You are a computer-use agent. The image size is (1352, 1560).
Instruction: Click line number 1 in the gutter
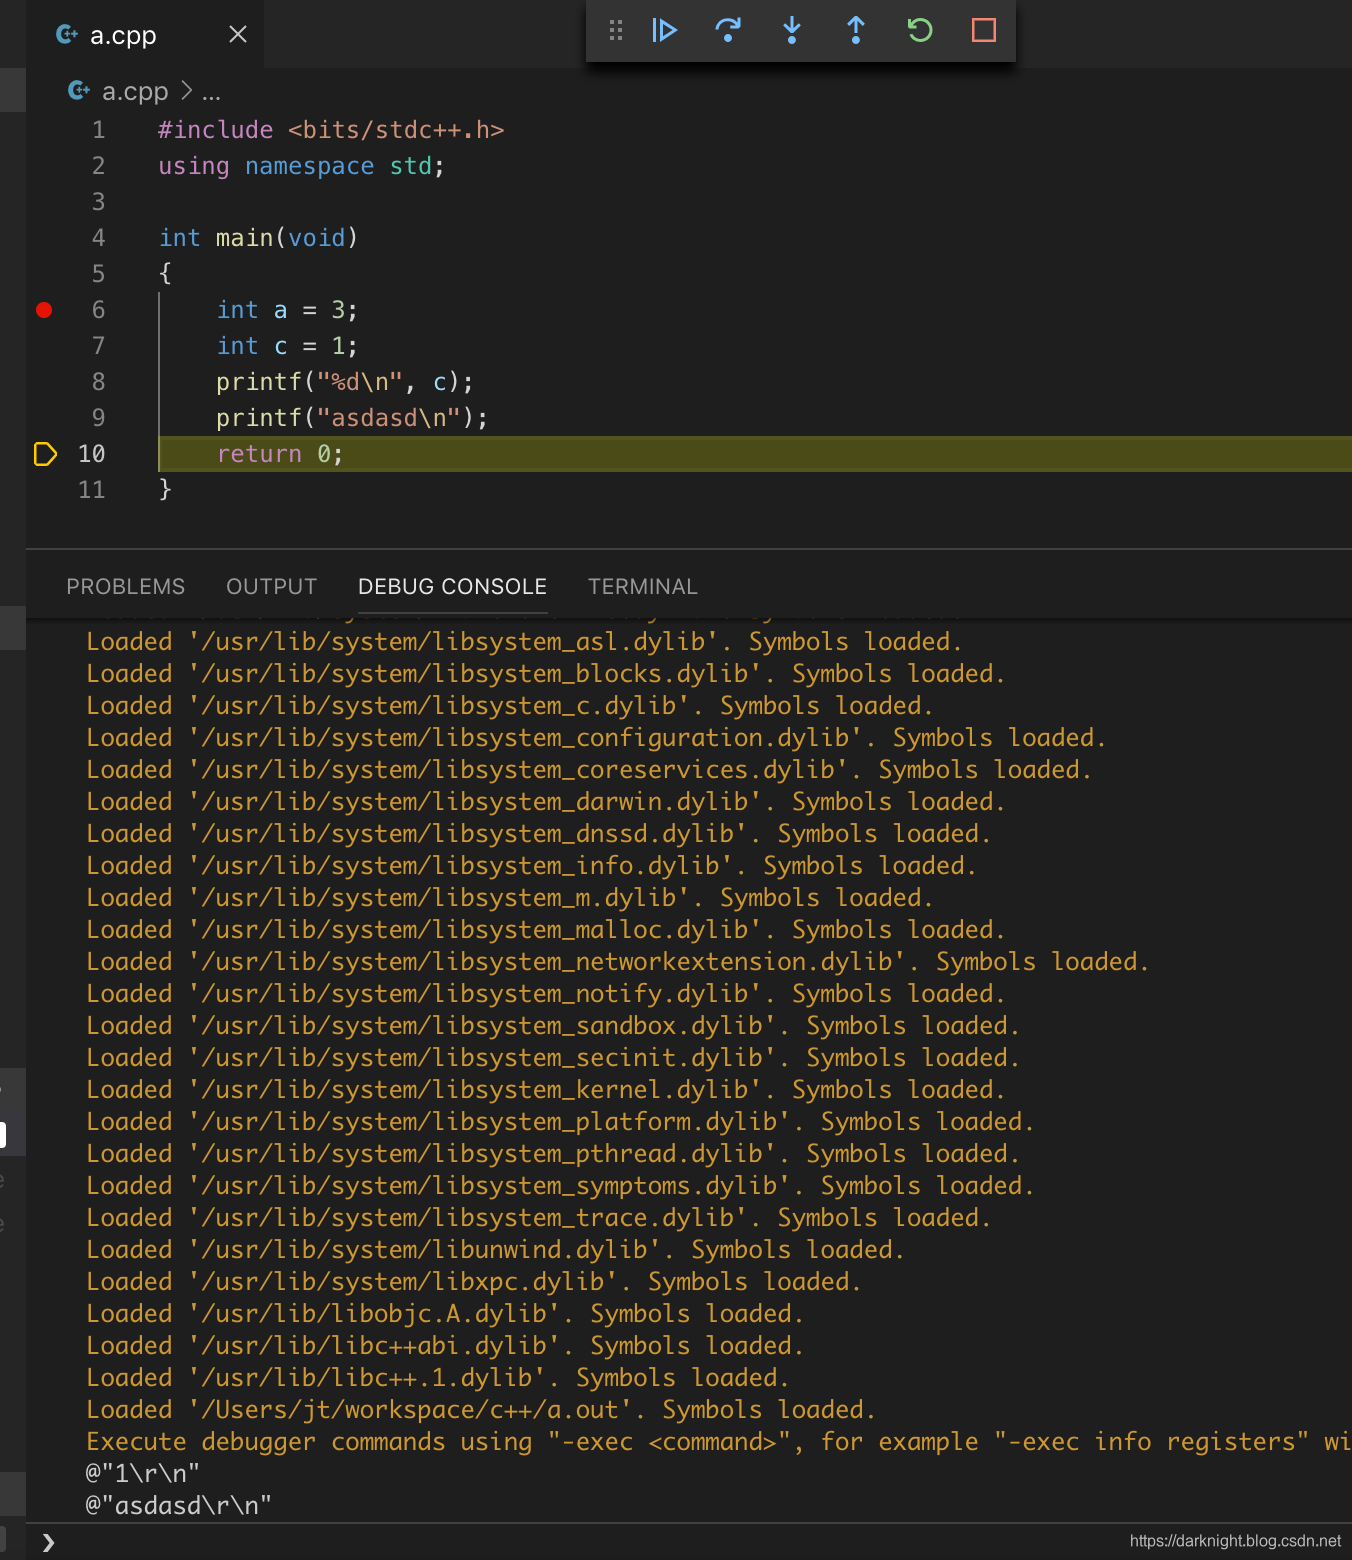[98, 130]
